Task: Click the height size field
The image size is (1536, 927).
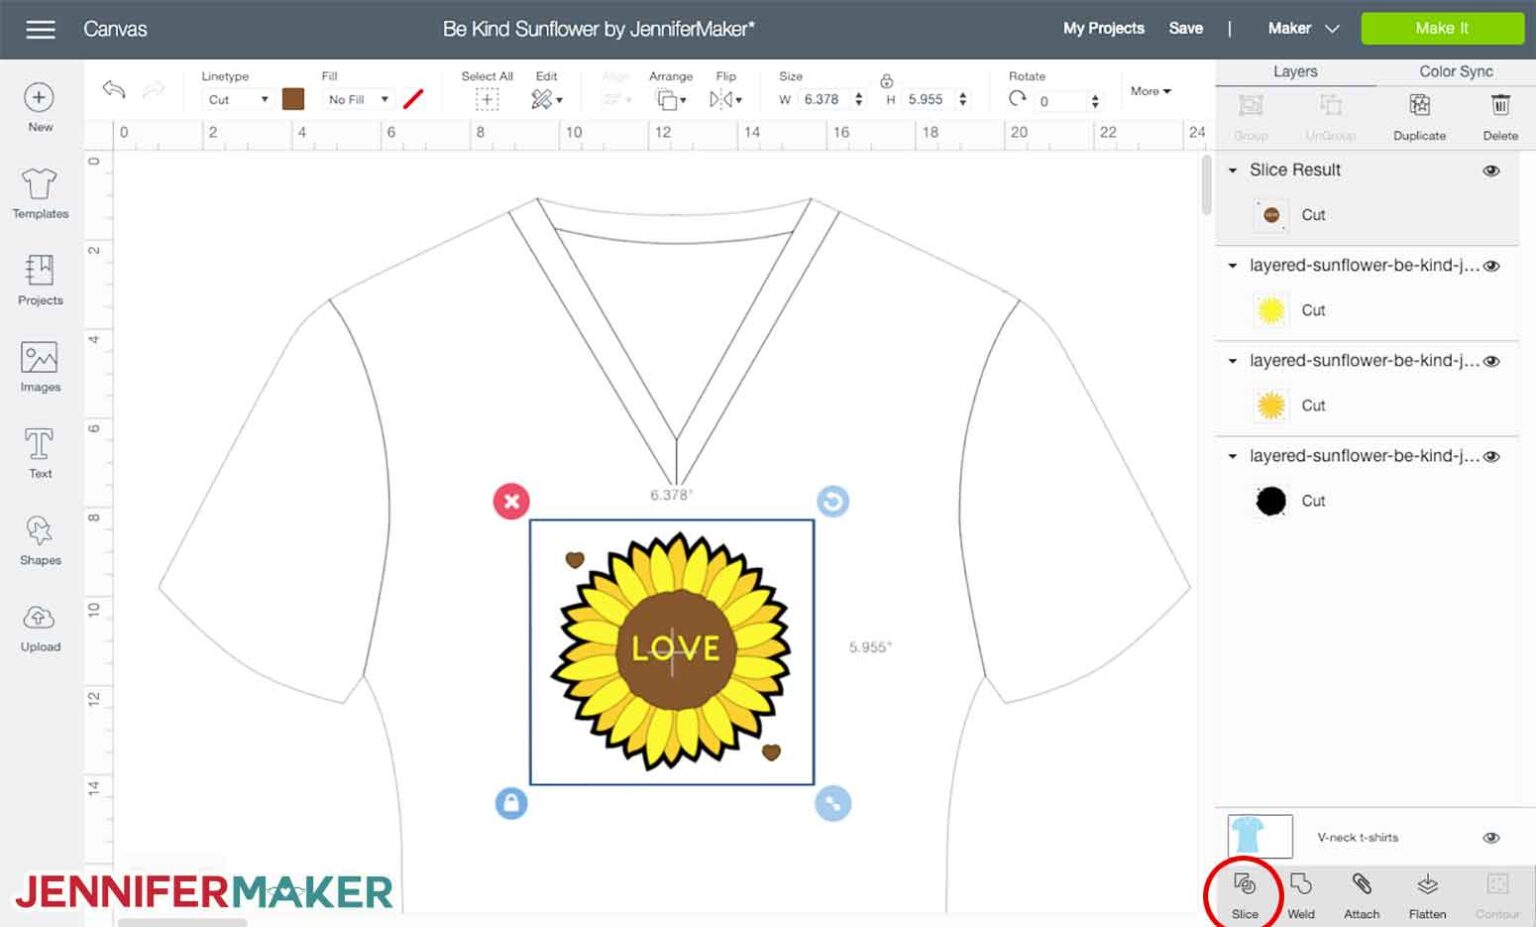Action: tap(928, 99)
